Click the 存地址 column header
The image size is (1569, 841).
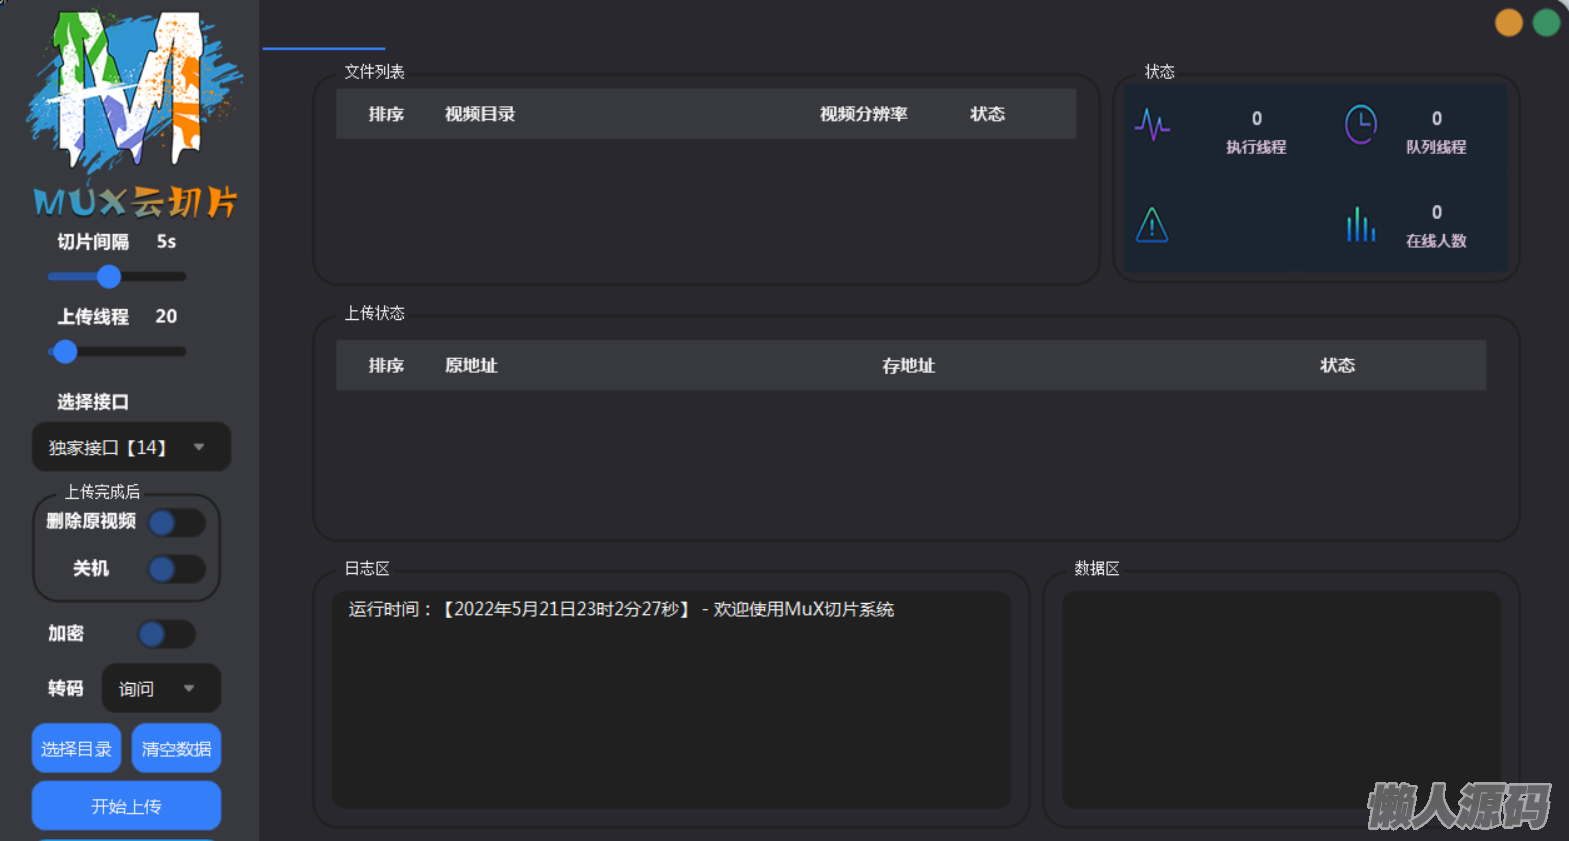pyautogui.click(x=908, y=366)
